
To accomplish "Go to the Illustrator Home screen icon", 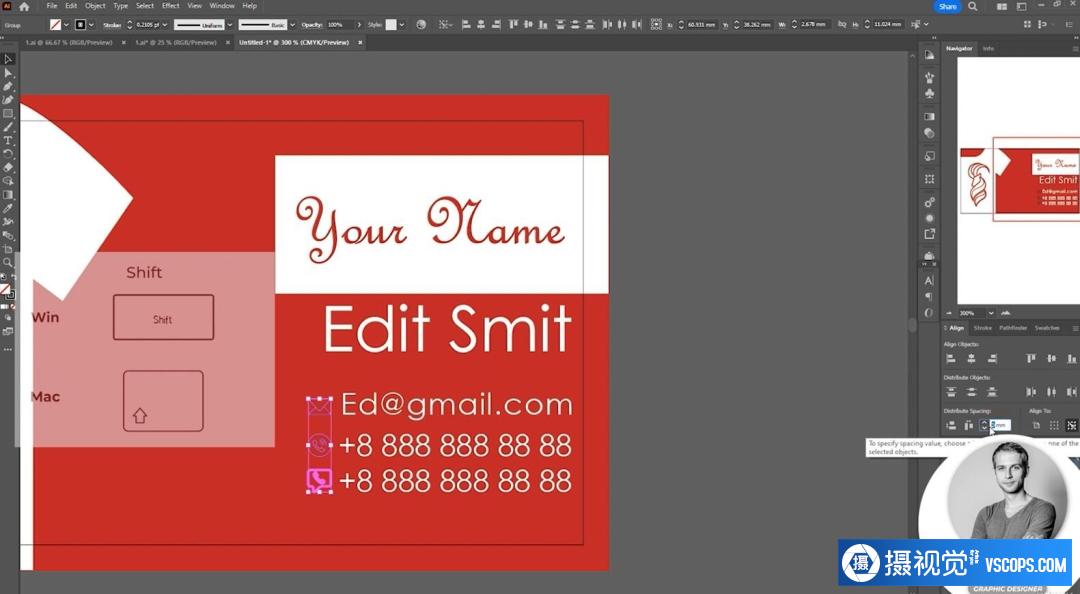I will click(x=24, y=6).
